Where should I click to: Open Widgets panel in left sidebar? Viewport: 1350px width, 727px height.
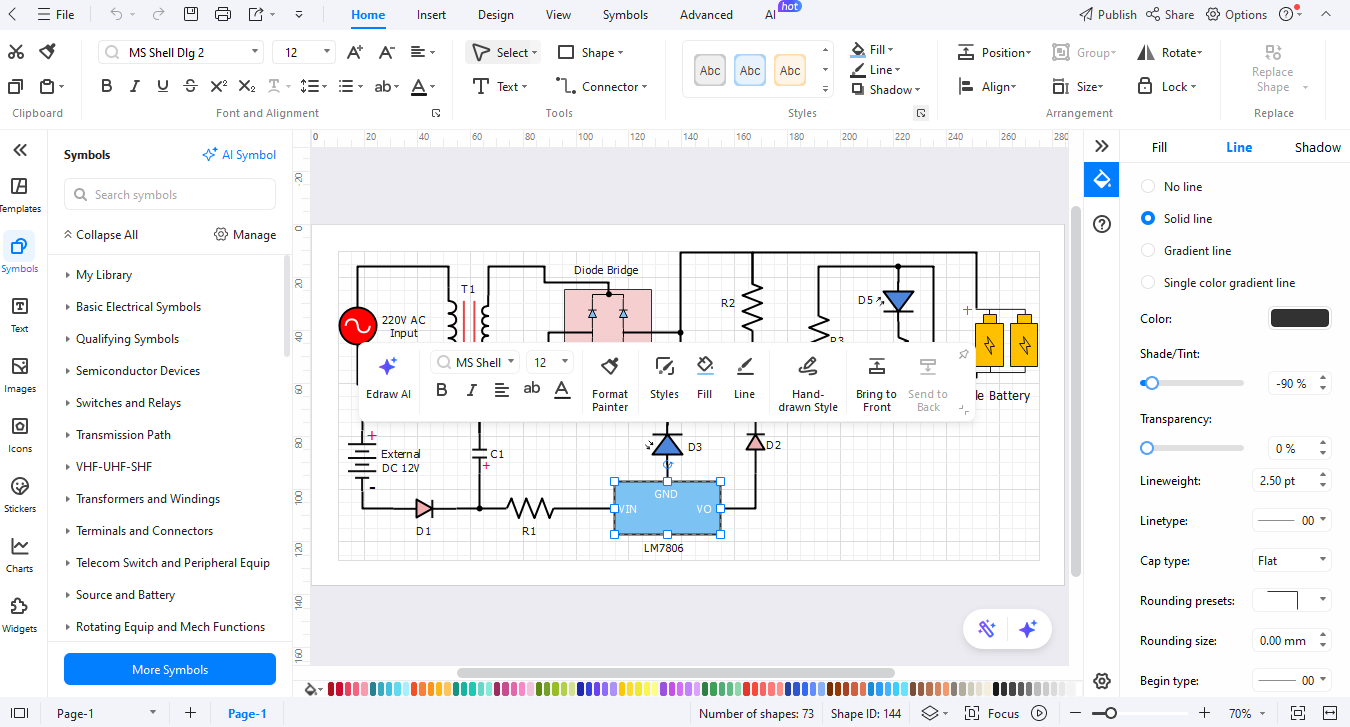tap(19, 614)
